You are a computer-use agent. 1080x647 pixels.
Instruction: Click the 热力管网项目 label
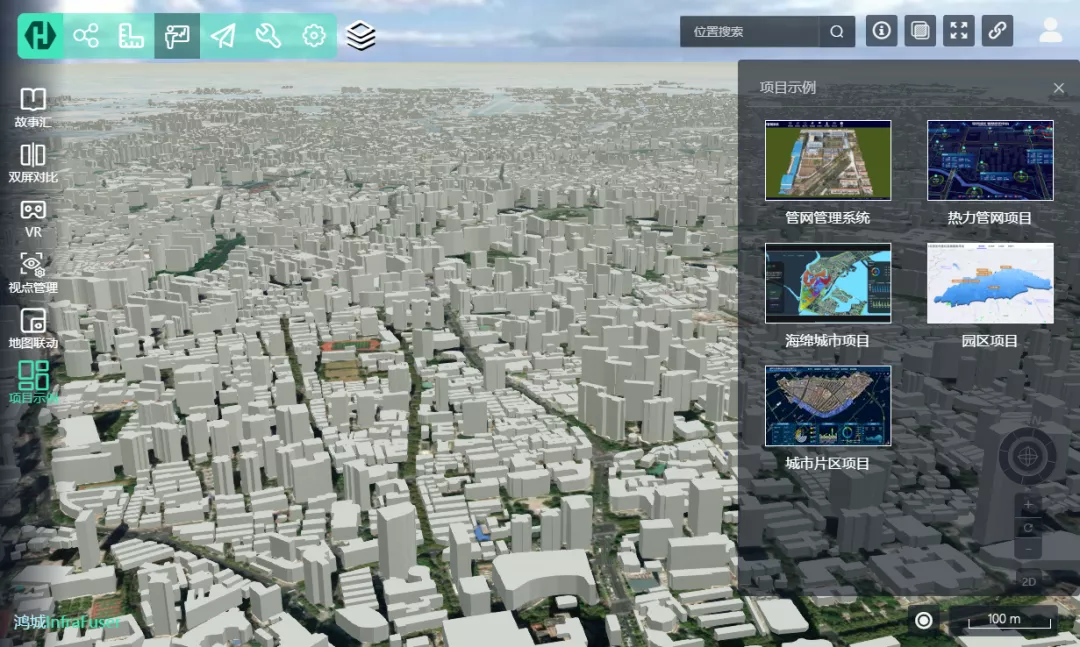coord(990,218)
